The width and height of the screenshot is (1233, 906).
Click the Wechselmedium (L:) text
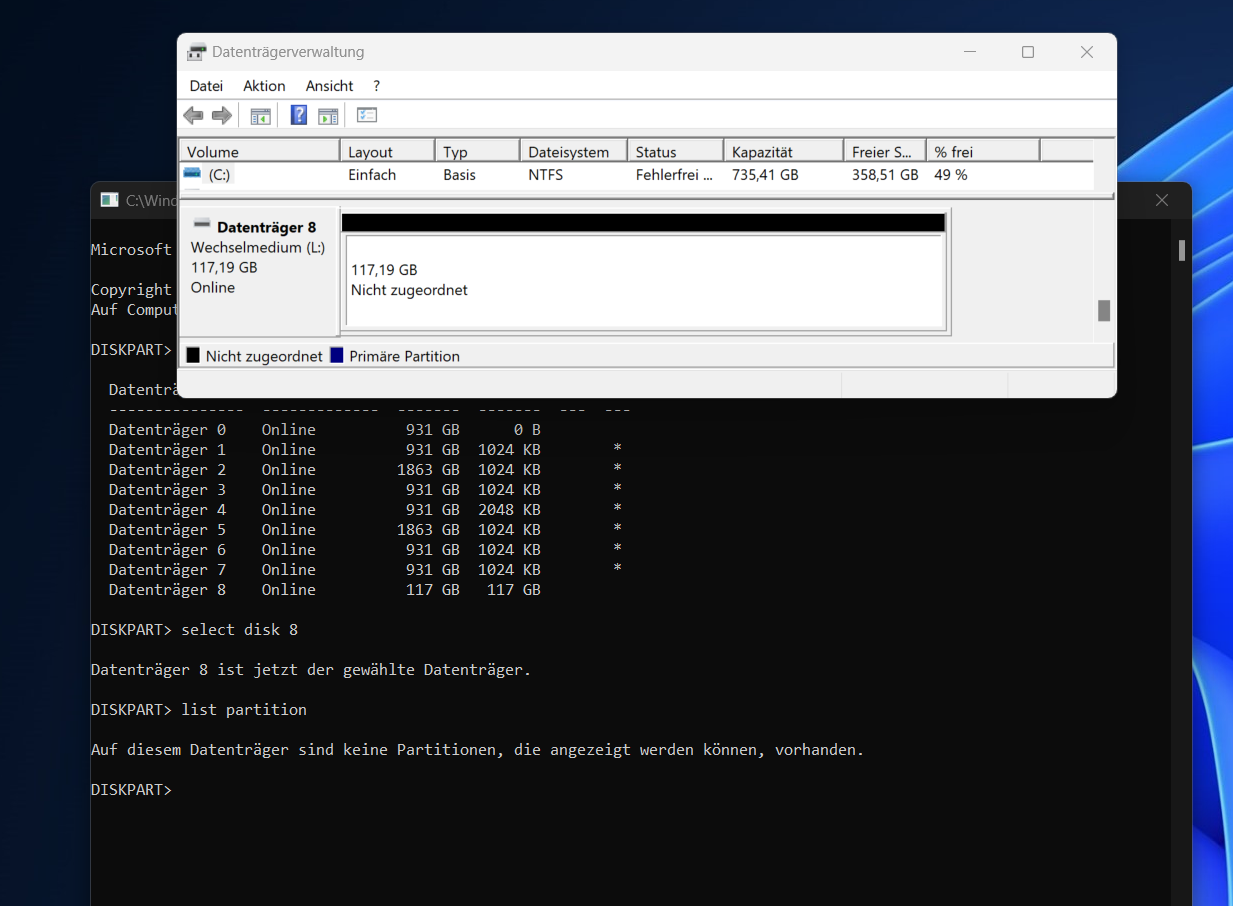pyautogui.click(x=258, y=247)
